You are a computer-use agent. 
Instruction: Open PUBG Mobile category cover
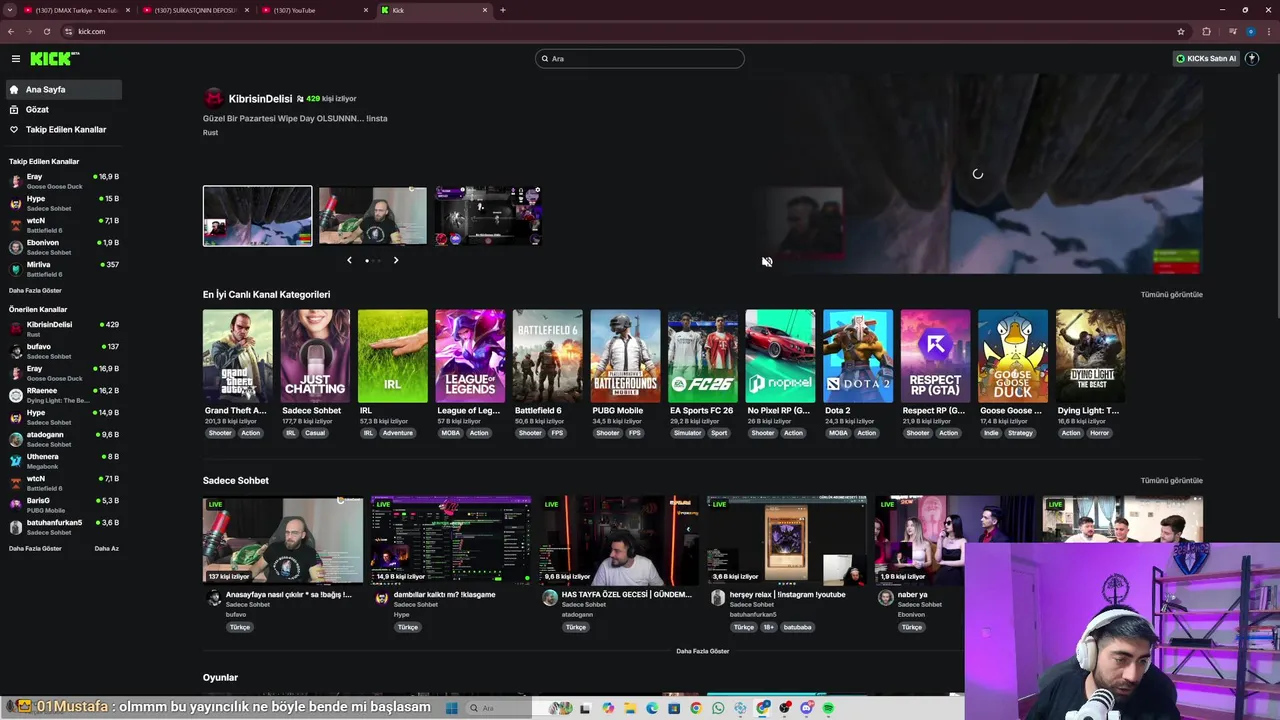625,356
